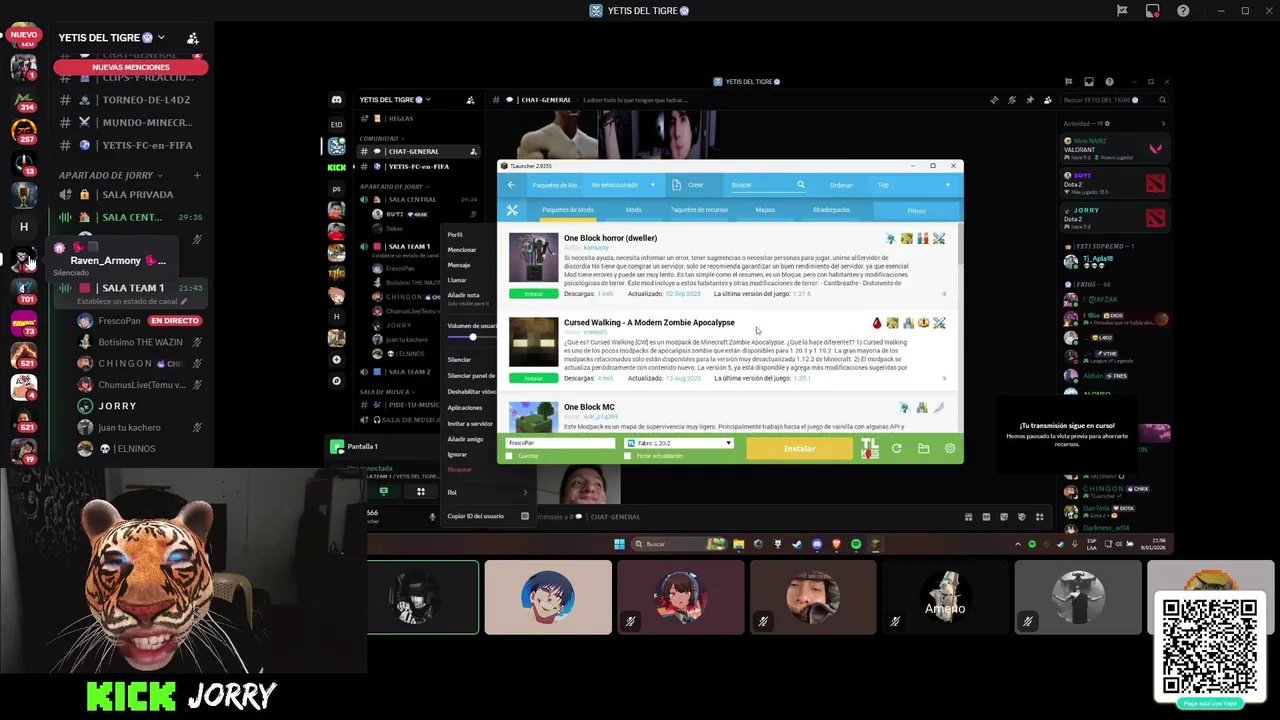Click muted mic icon on Botisimo row
The width and height of the screenshot is (1280, 720).
pyautogui.click(x=197, y=342)
